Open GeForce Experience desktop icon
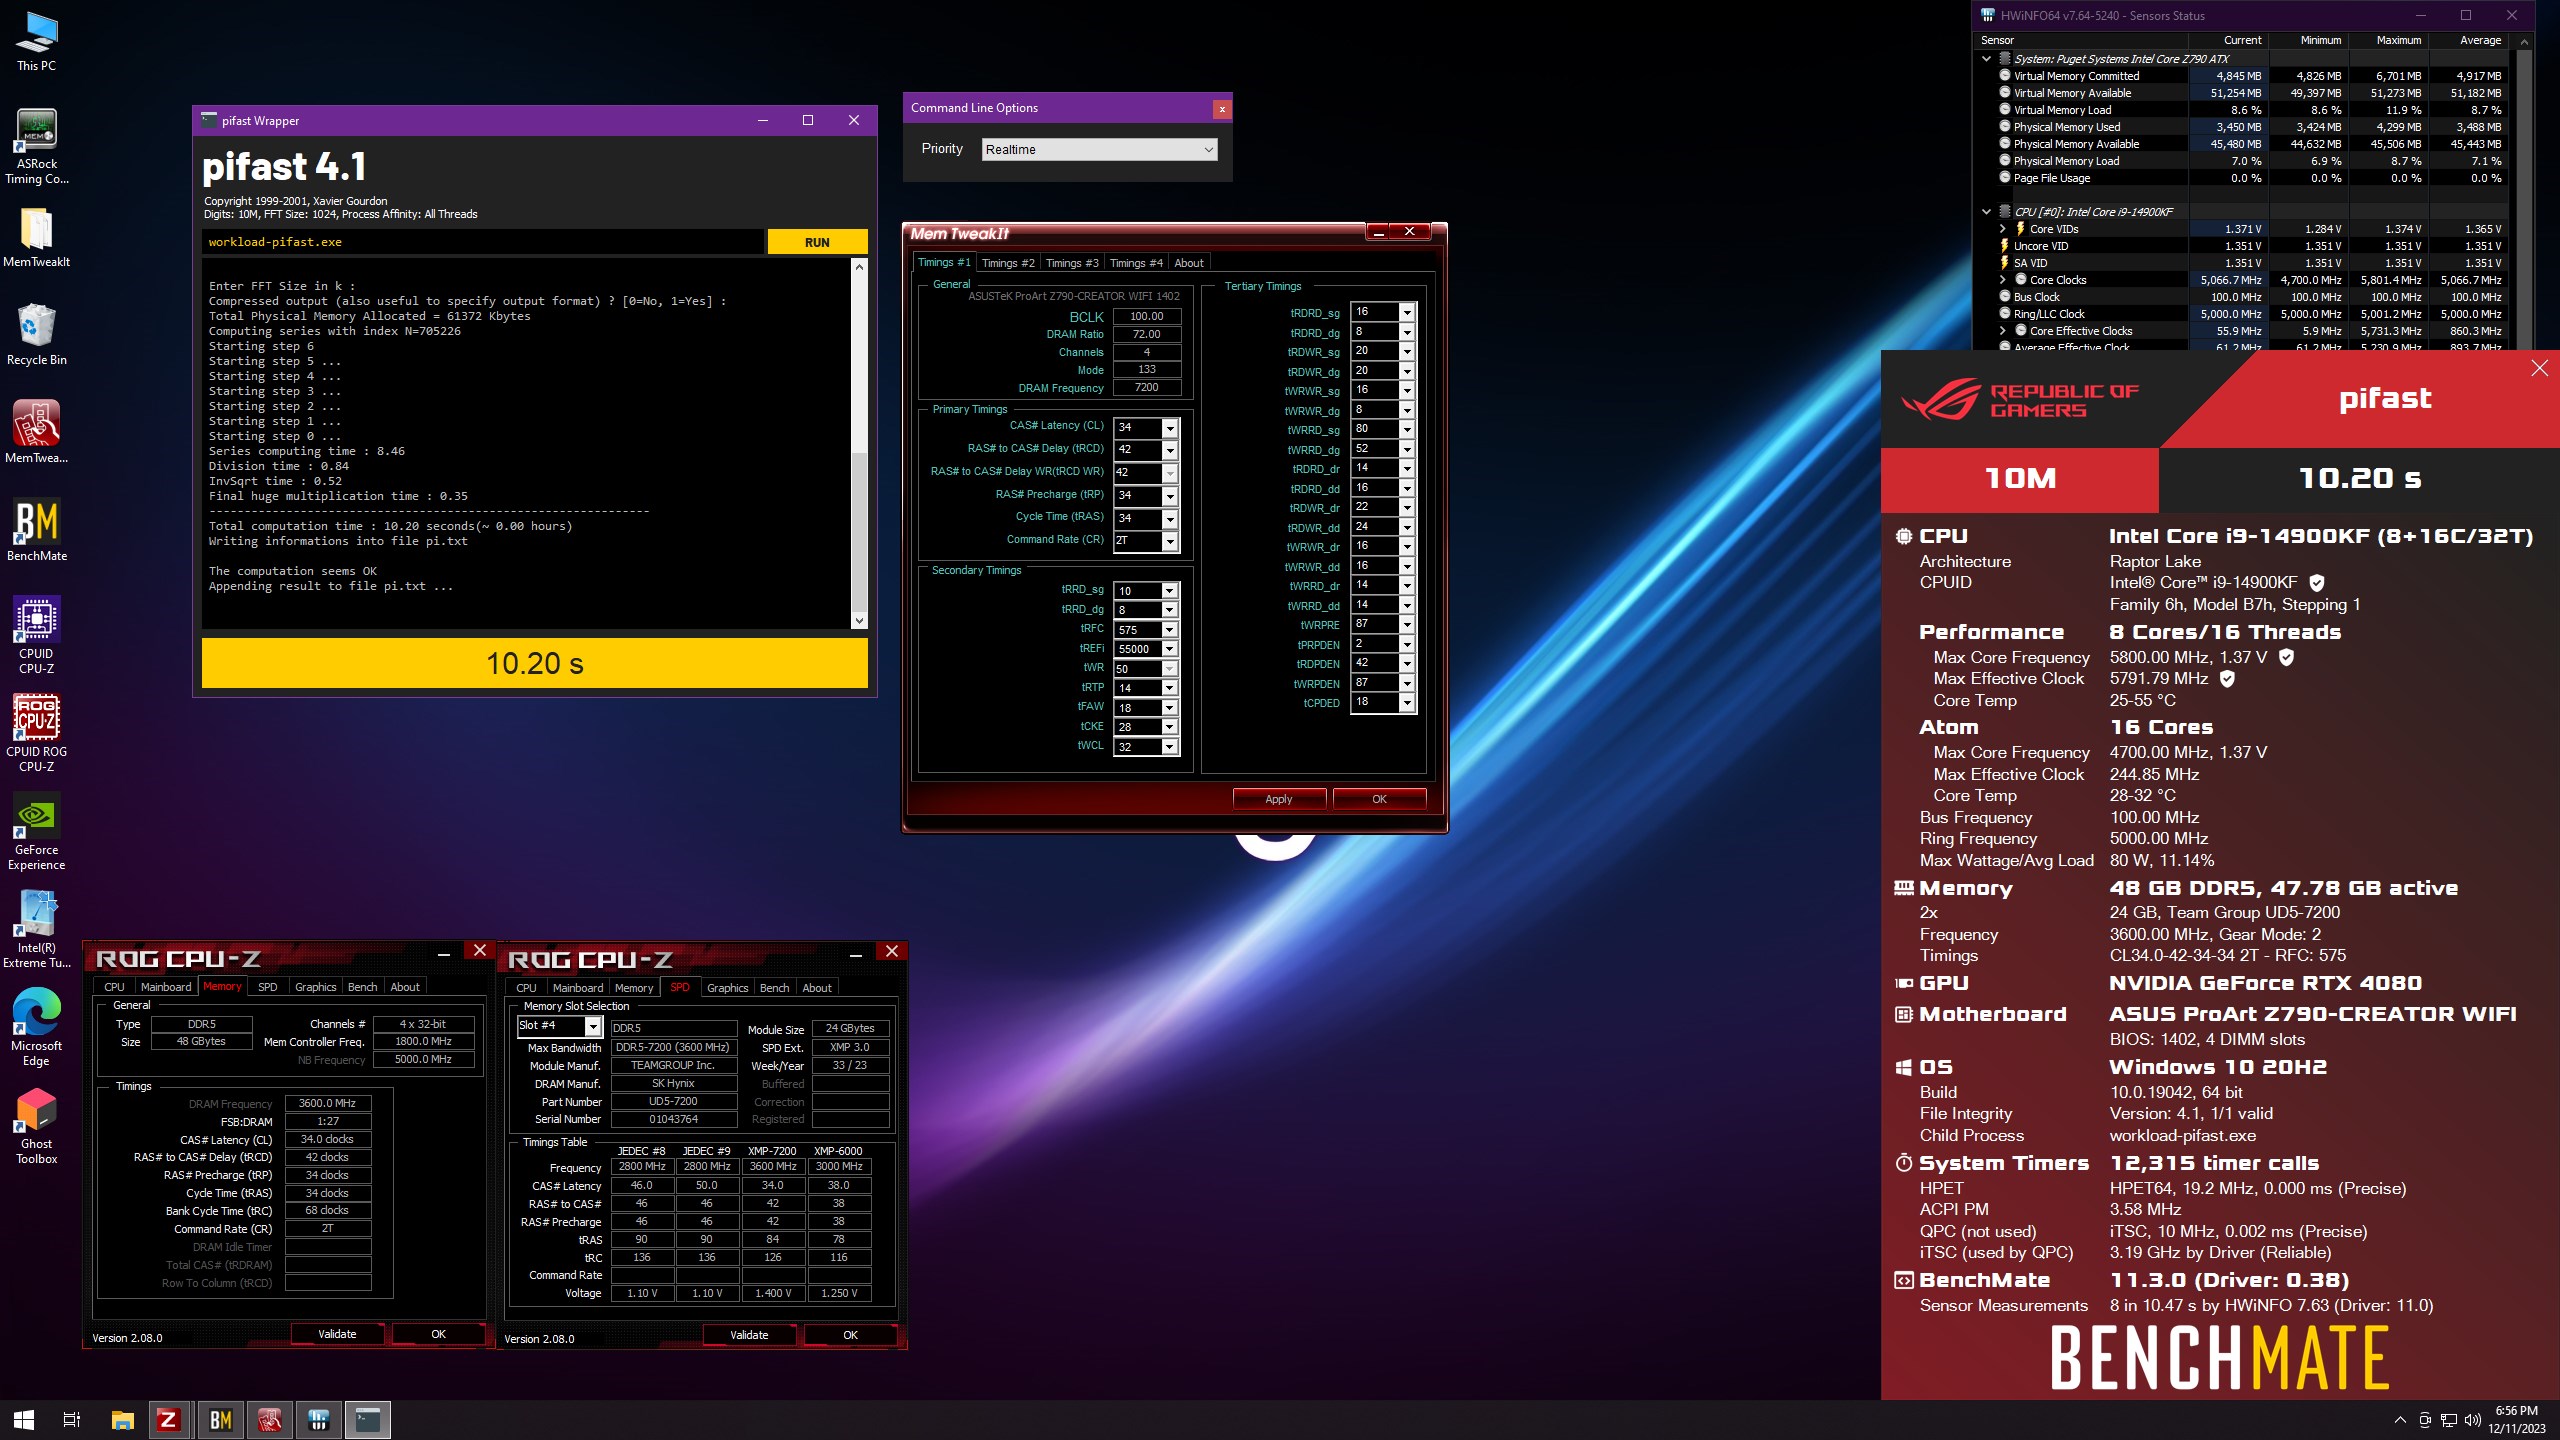Viewport: 2560px width, 1440px height. pyautogui.click(x=36, y=831)
